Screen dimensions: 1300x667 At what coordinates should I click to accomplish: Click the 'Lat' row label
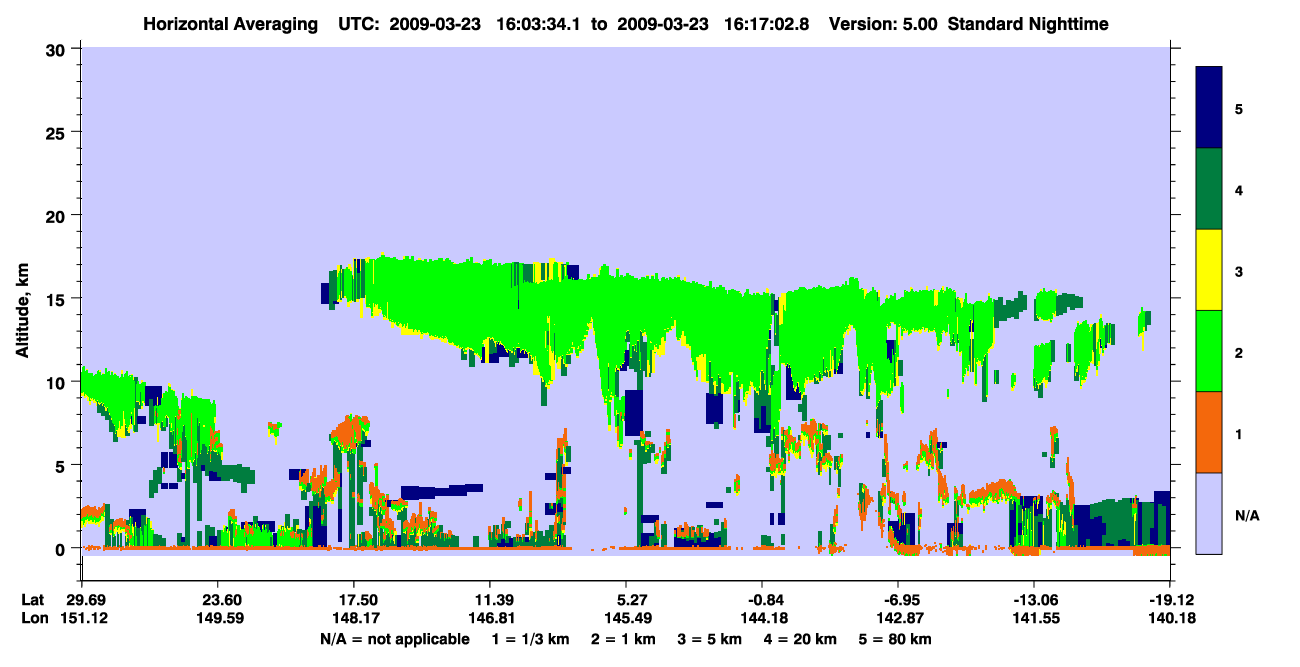[x=32, y=599]
